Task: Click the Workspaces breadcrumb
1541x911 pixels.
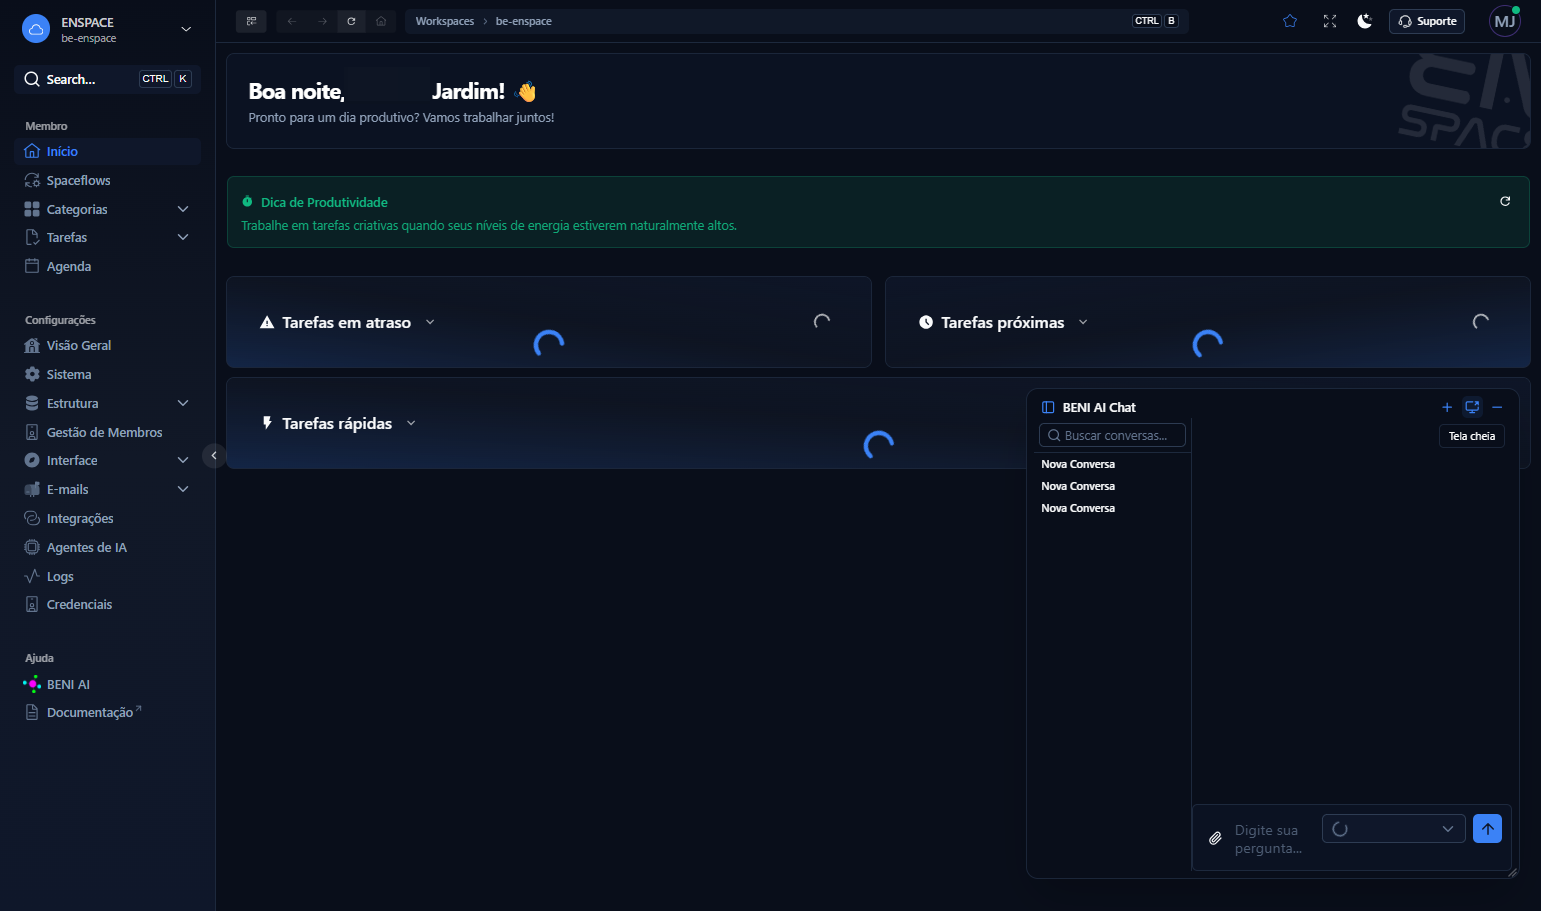Action: (445, 21)
